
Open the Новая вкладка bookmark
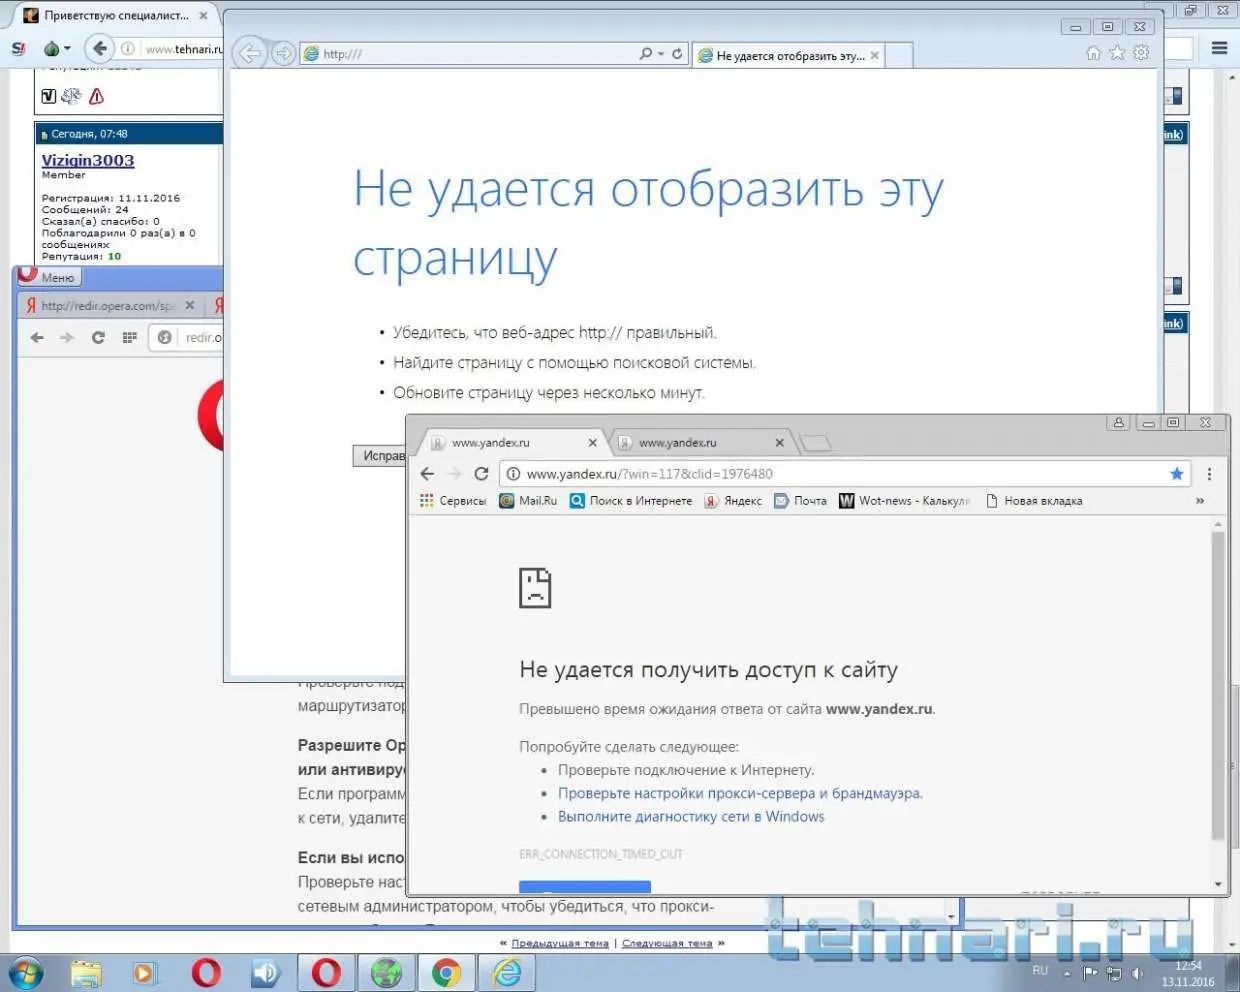pos(1034,501)
